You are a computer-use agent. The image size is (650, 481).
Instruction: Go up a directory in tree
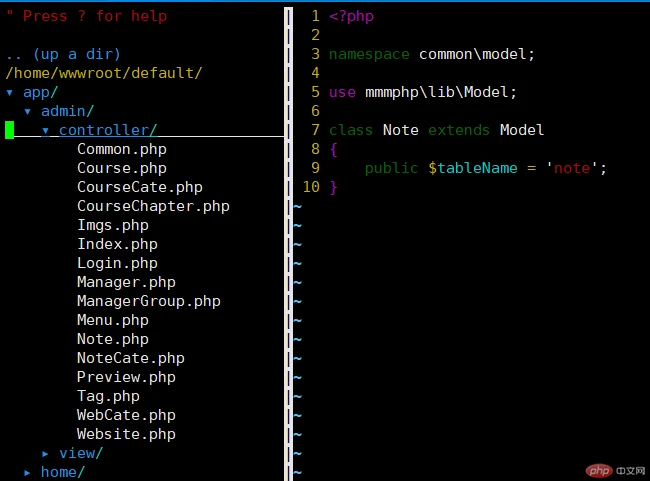point(62,54)
